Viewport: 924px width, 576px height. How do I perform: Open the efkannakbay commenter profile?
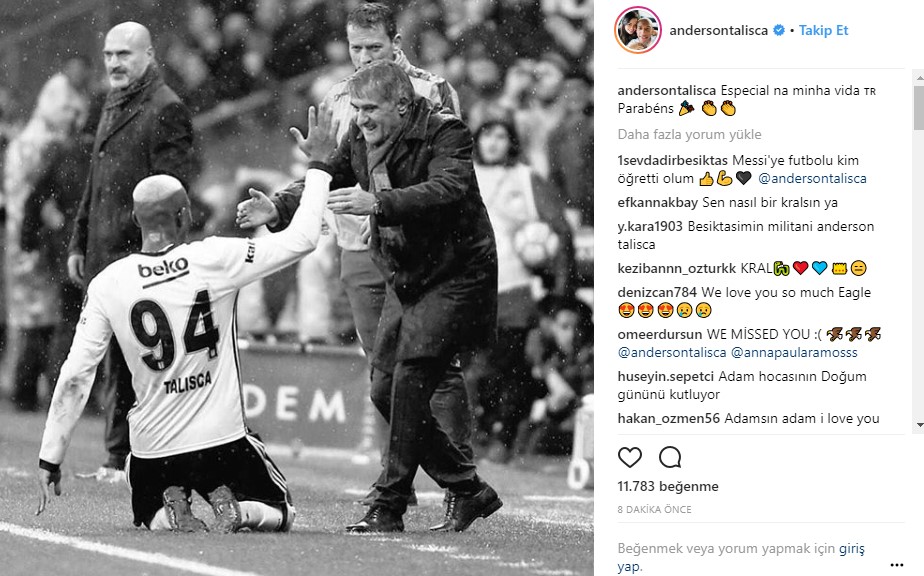point(658,203)
